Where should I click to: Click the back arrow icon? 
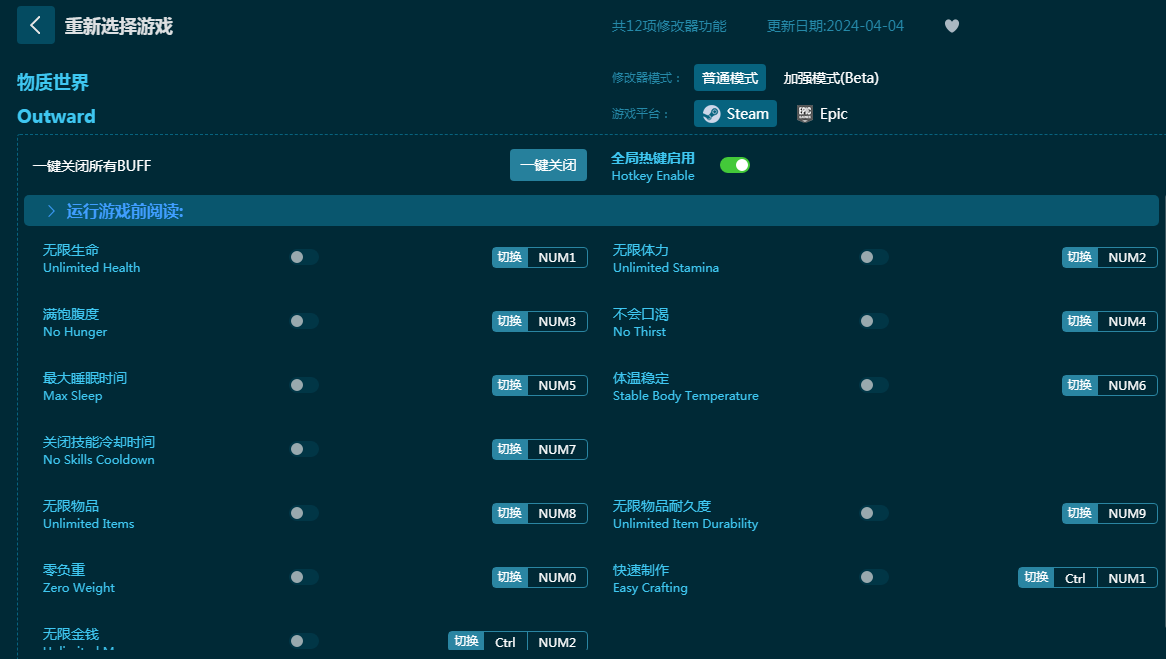[36, 25]
